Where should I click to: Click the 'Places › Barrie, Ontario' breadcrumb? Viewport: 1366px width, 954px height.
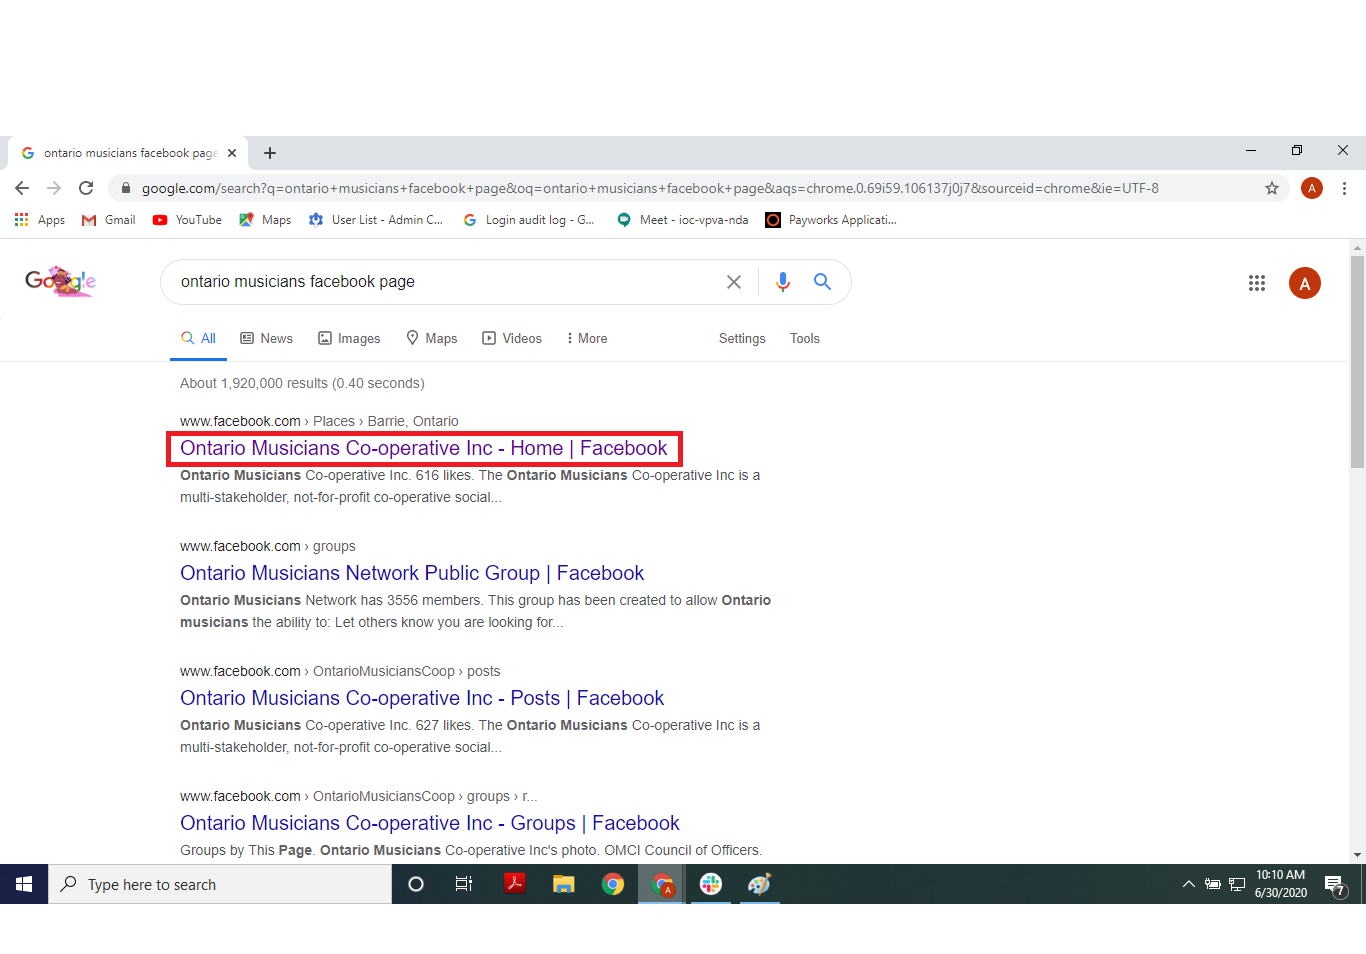[386, 421]
